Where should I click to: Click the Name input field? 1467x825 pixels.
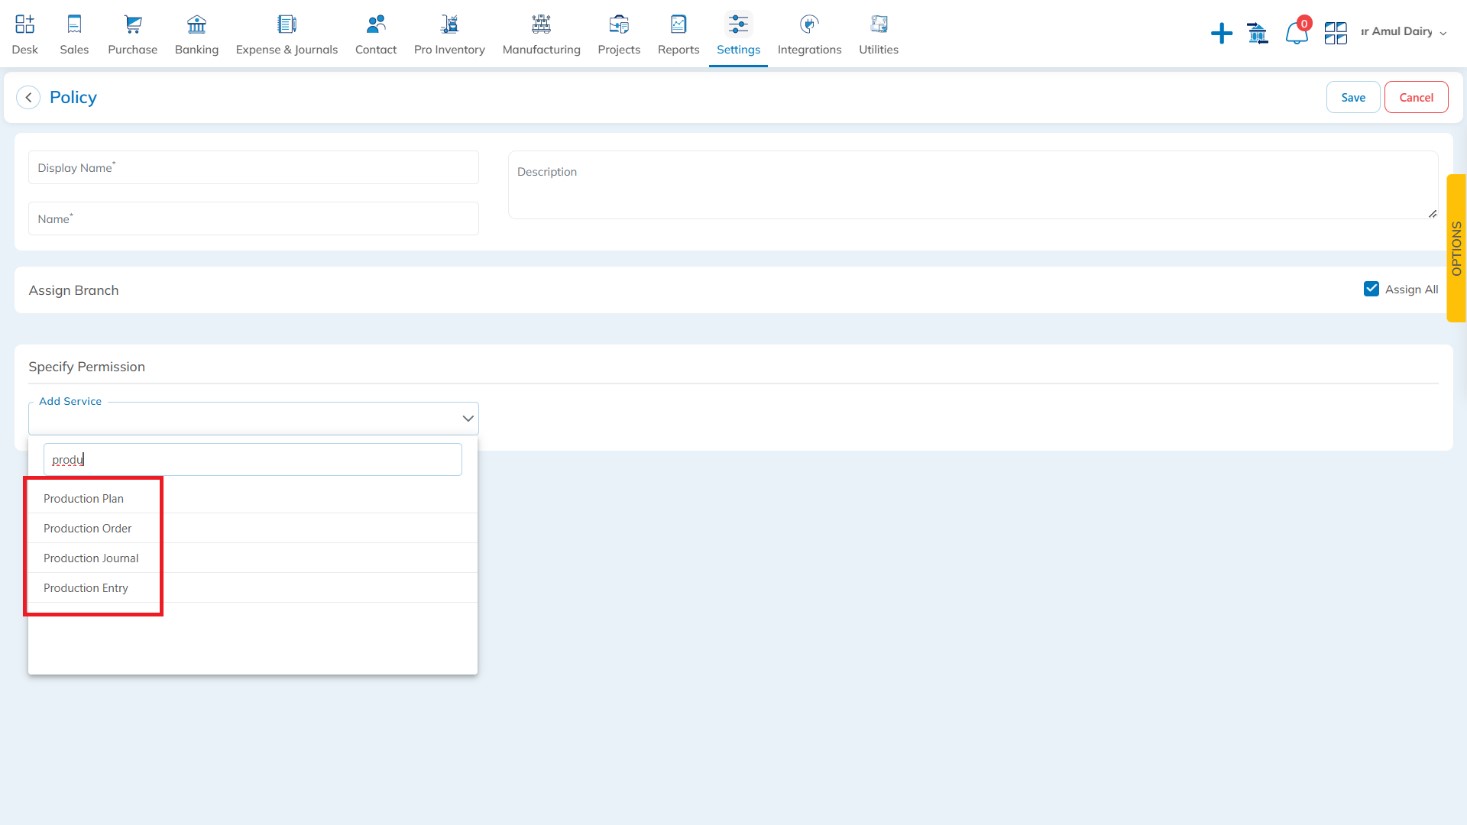[253, 218]
